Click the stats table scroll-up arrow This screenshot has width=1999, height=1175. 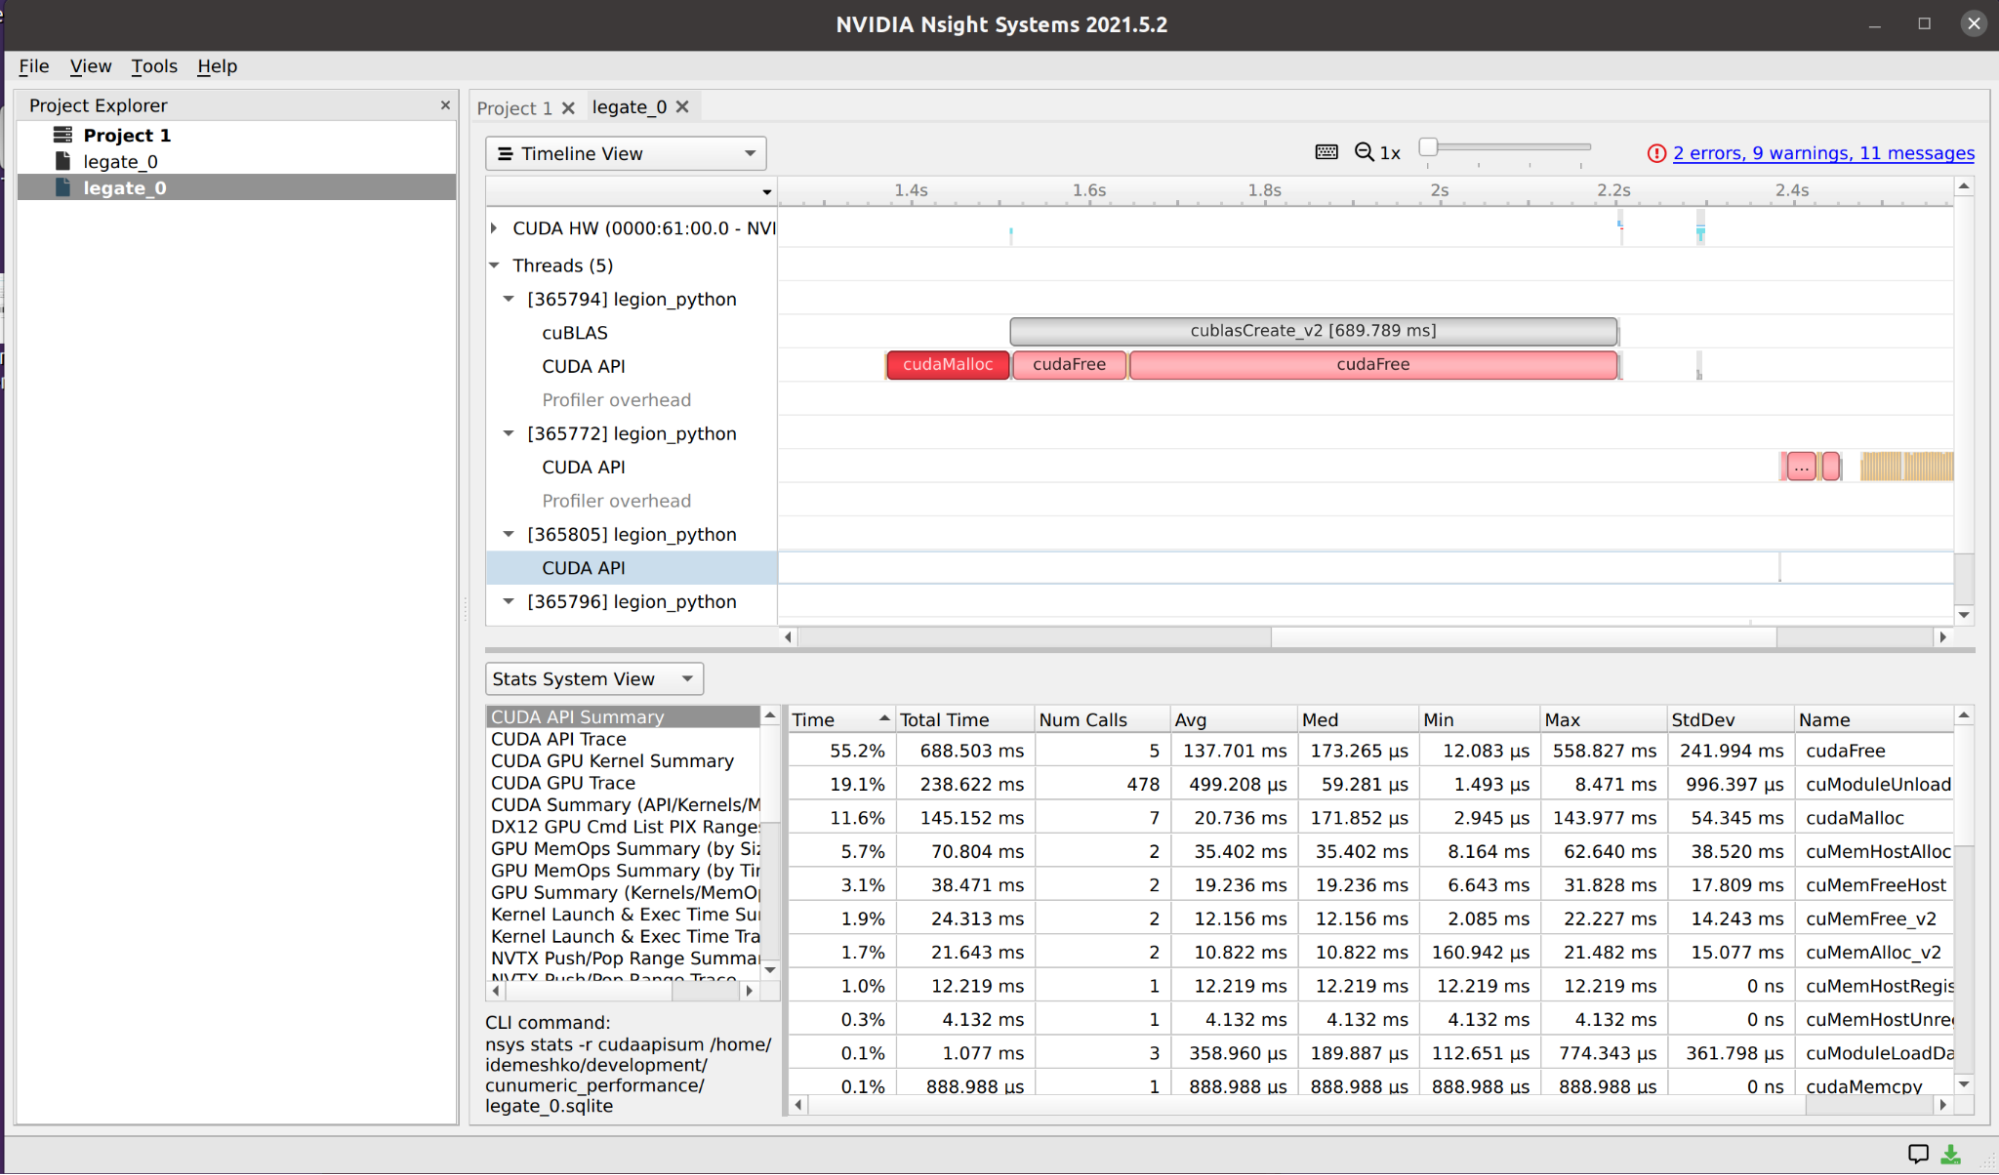(1964, 715)
